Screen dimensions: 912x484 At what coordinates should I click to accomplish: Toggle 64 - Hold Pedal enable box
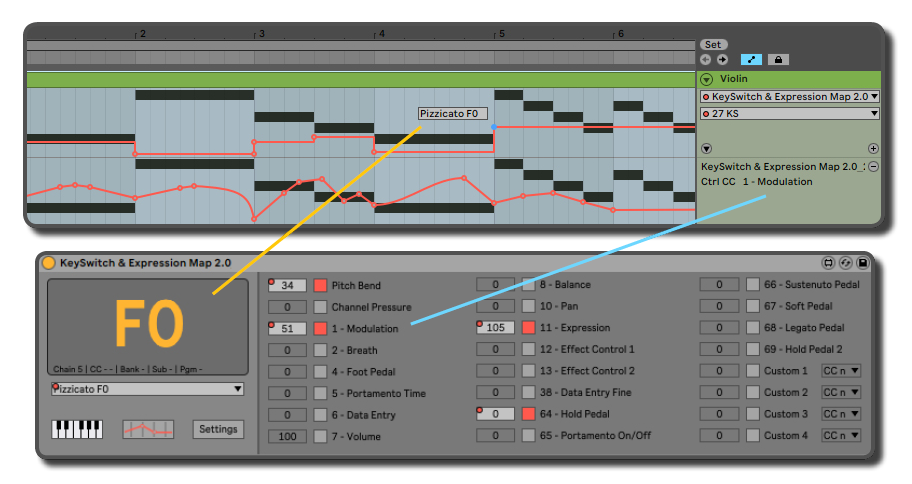tap(528, 414)
